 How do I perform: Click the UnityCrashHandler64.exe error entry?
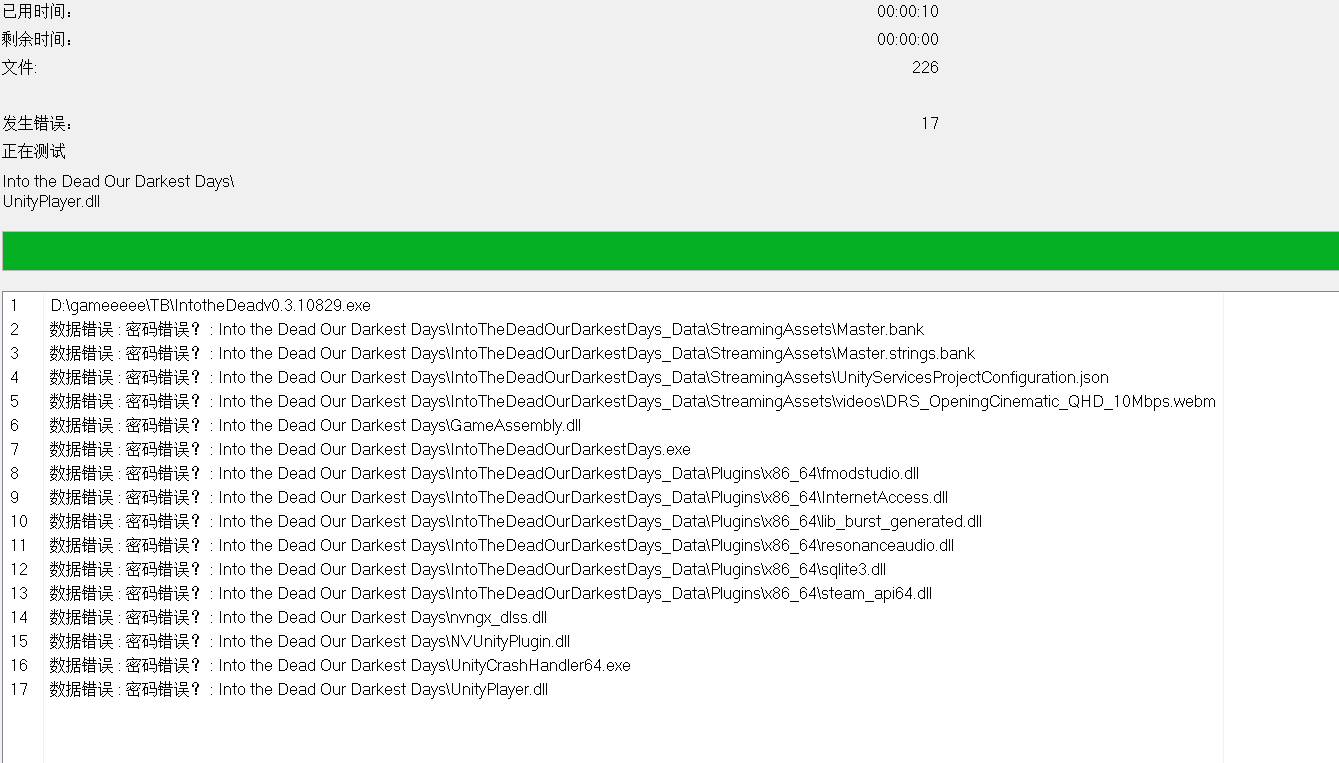340,665
